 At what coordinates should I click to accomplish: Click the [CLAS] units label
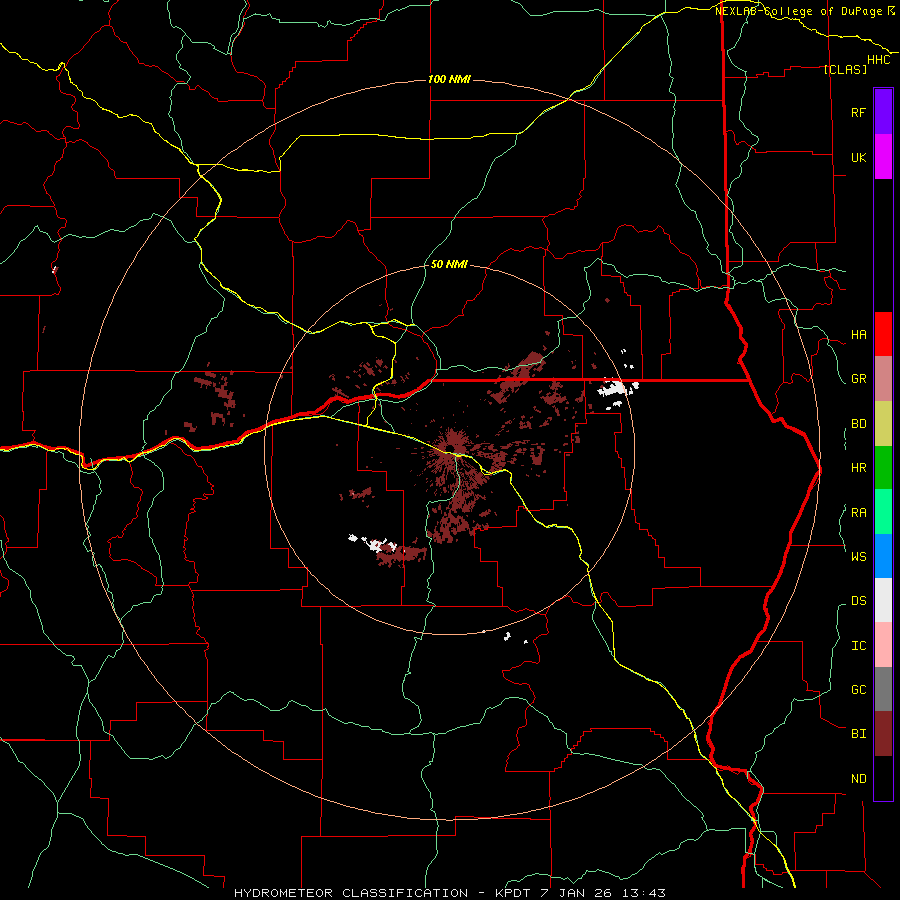[x=845, y=69]
